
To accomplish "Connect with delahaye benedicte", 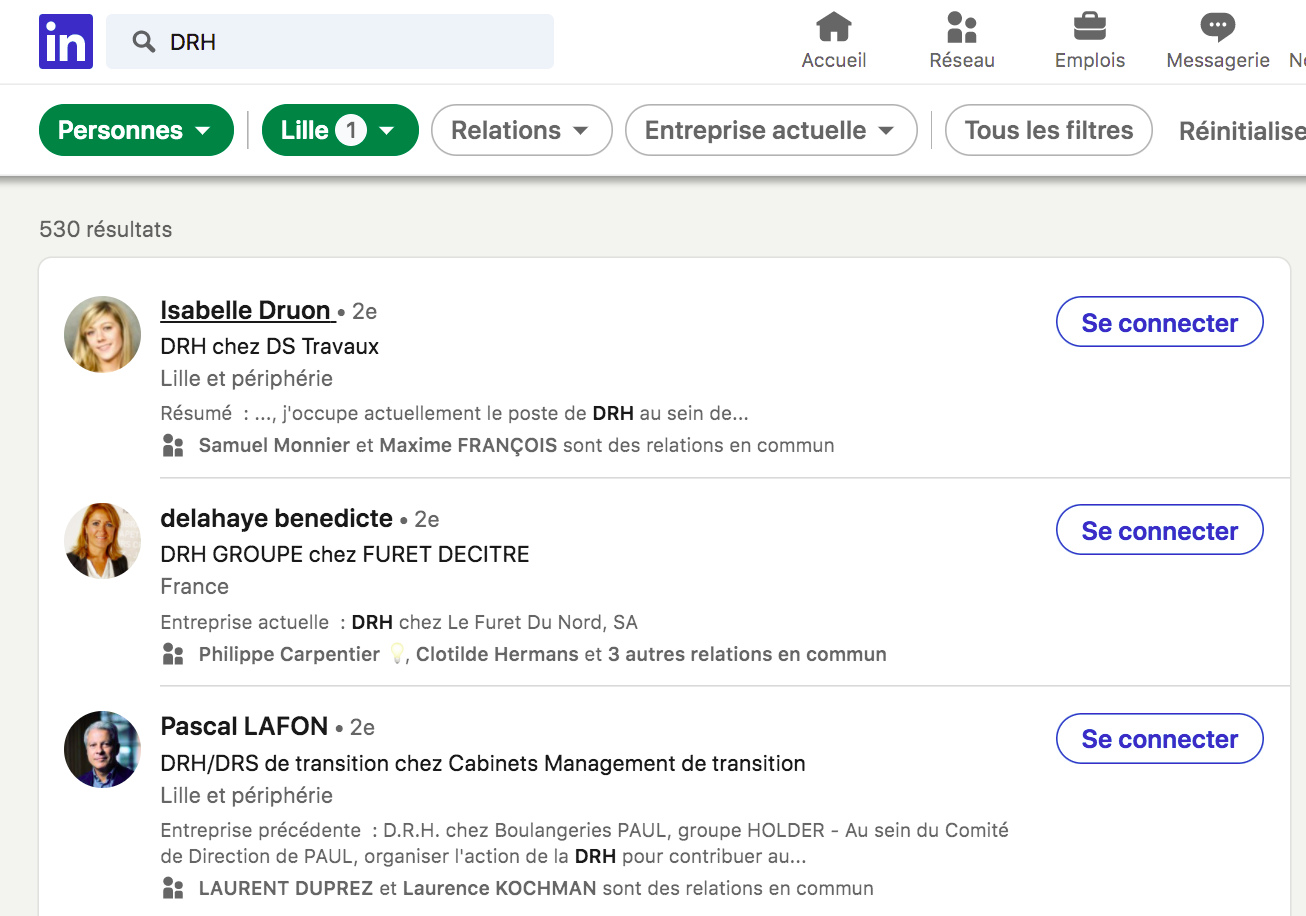I will click(x=1159, y=530).
